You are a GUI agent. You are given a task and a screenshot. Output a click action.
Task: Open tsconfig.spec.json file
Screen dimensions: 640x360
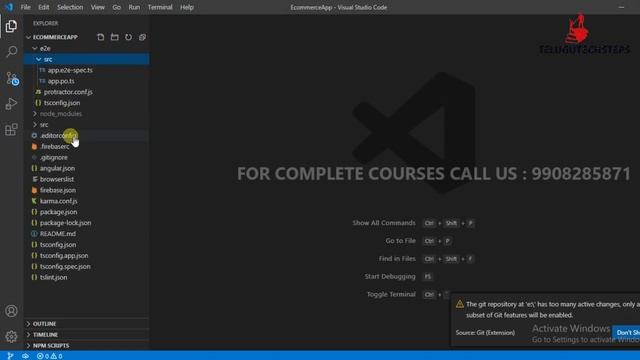point(87,267)
